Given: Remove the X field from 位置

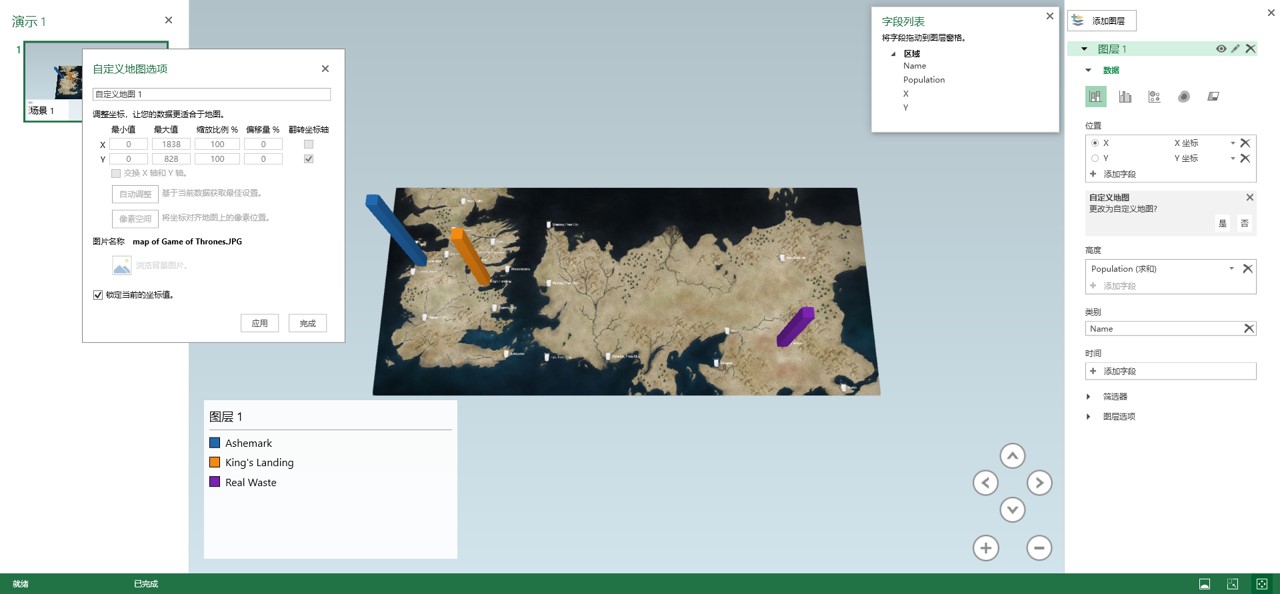Looking at the screenshot, I should (1245, 143).
